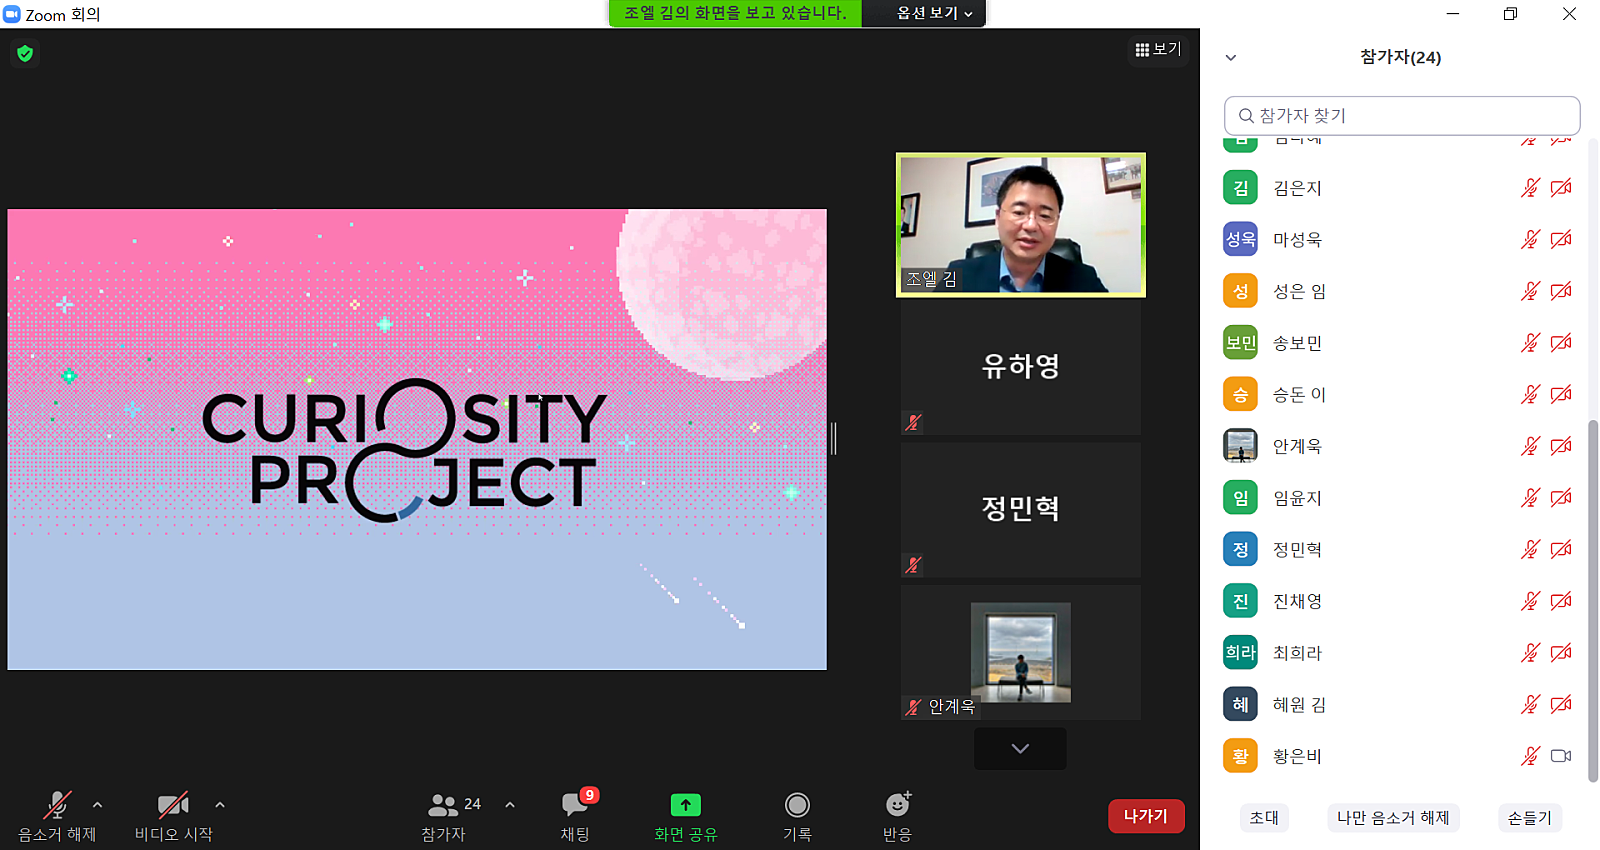The width and height of the screenshot is (1600, 850).
Task: Click 송보민 video off icon
Action: point(1561,343)
